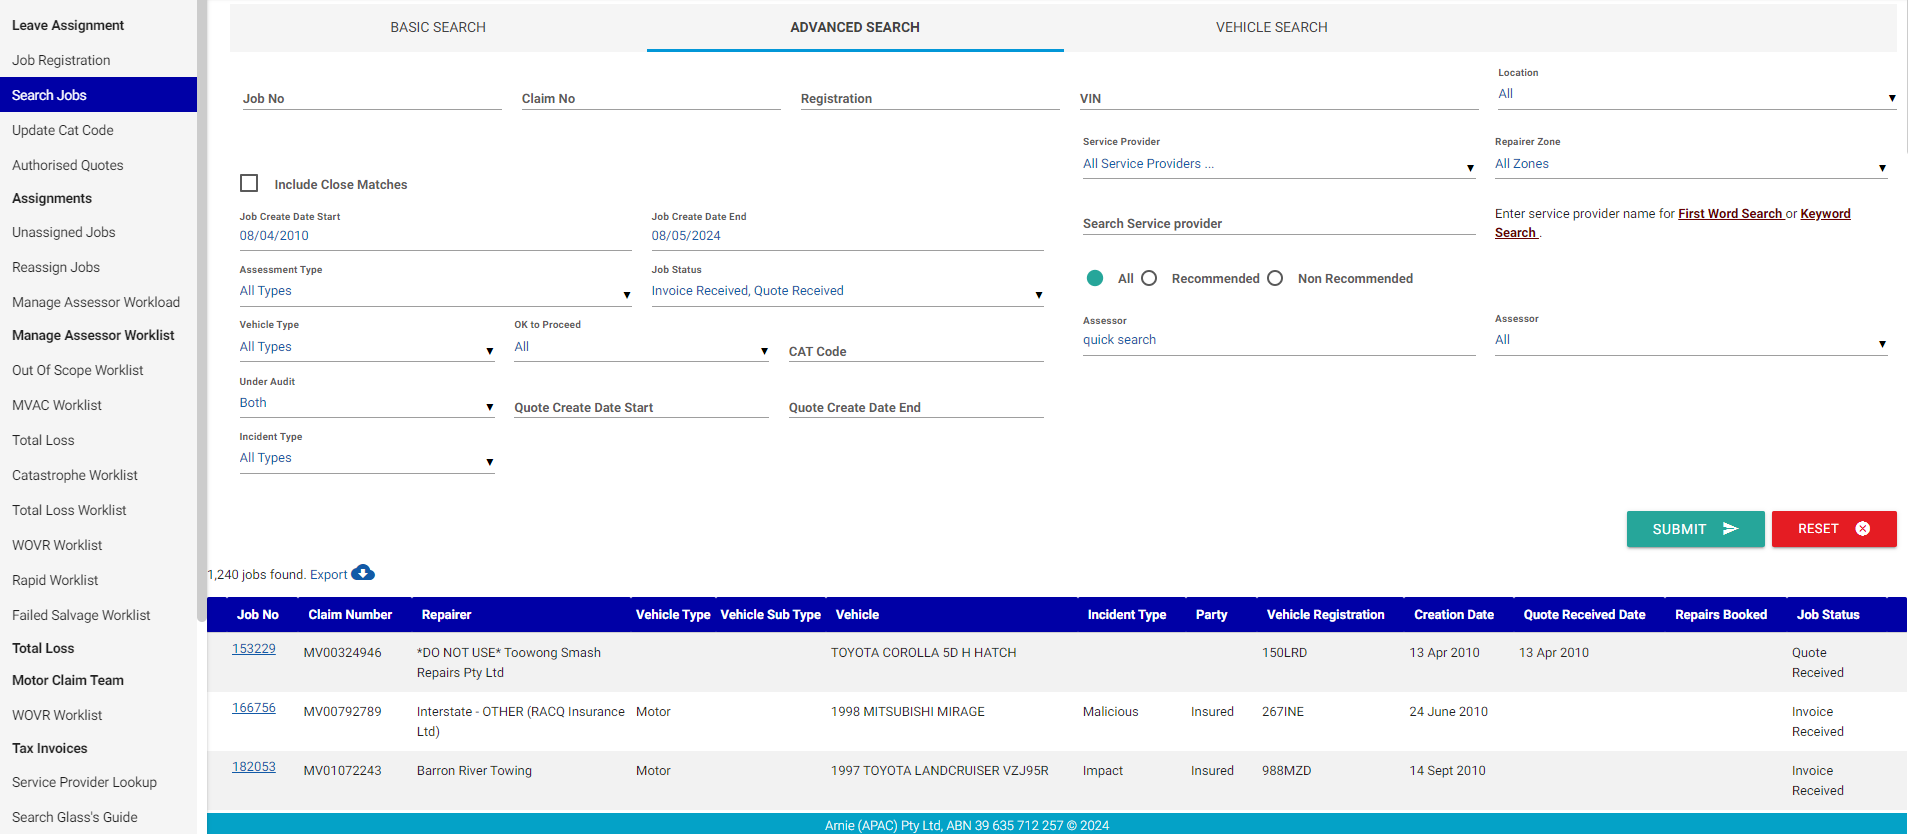Image resolution: width=1908 pixels, height=834 pixels.
Task: Click the First Word Search link
Action: (x=1730, y=214)
